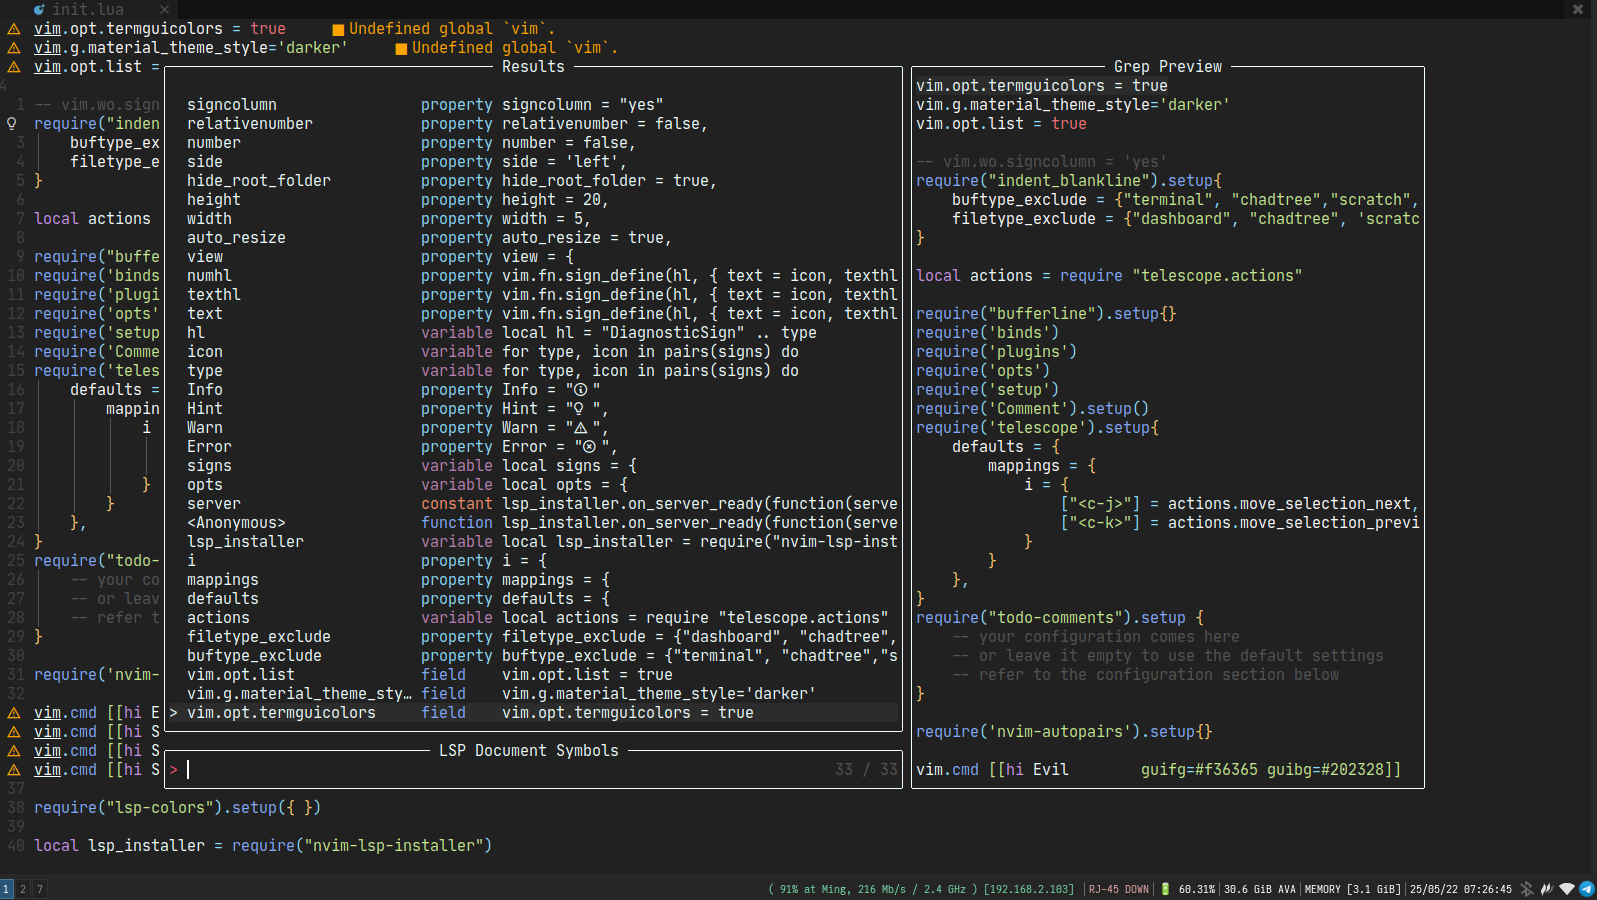The width and height of the screenshot is (1597, 900).
Task: Click the close X at top-right corner
Action: tap(1578, 9)
